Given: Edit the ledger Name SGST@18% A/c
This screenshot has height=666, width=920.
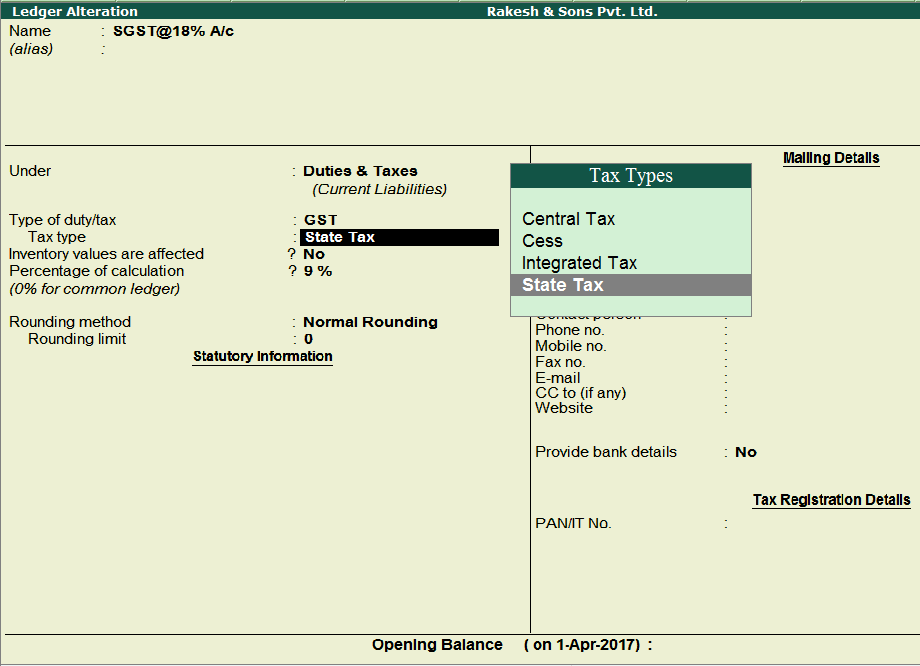Looking at the screenshot, I should pos(178,30).
